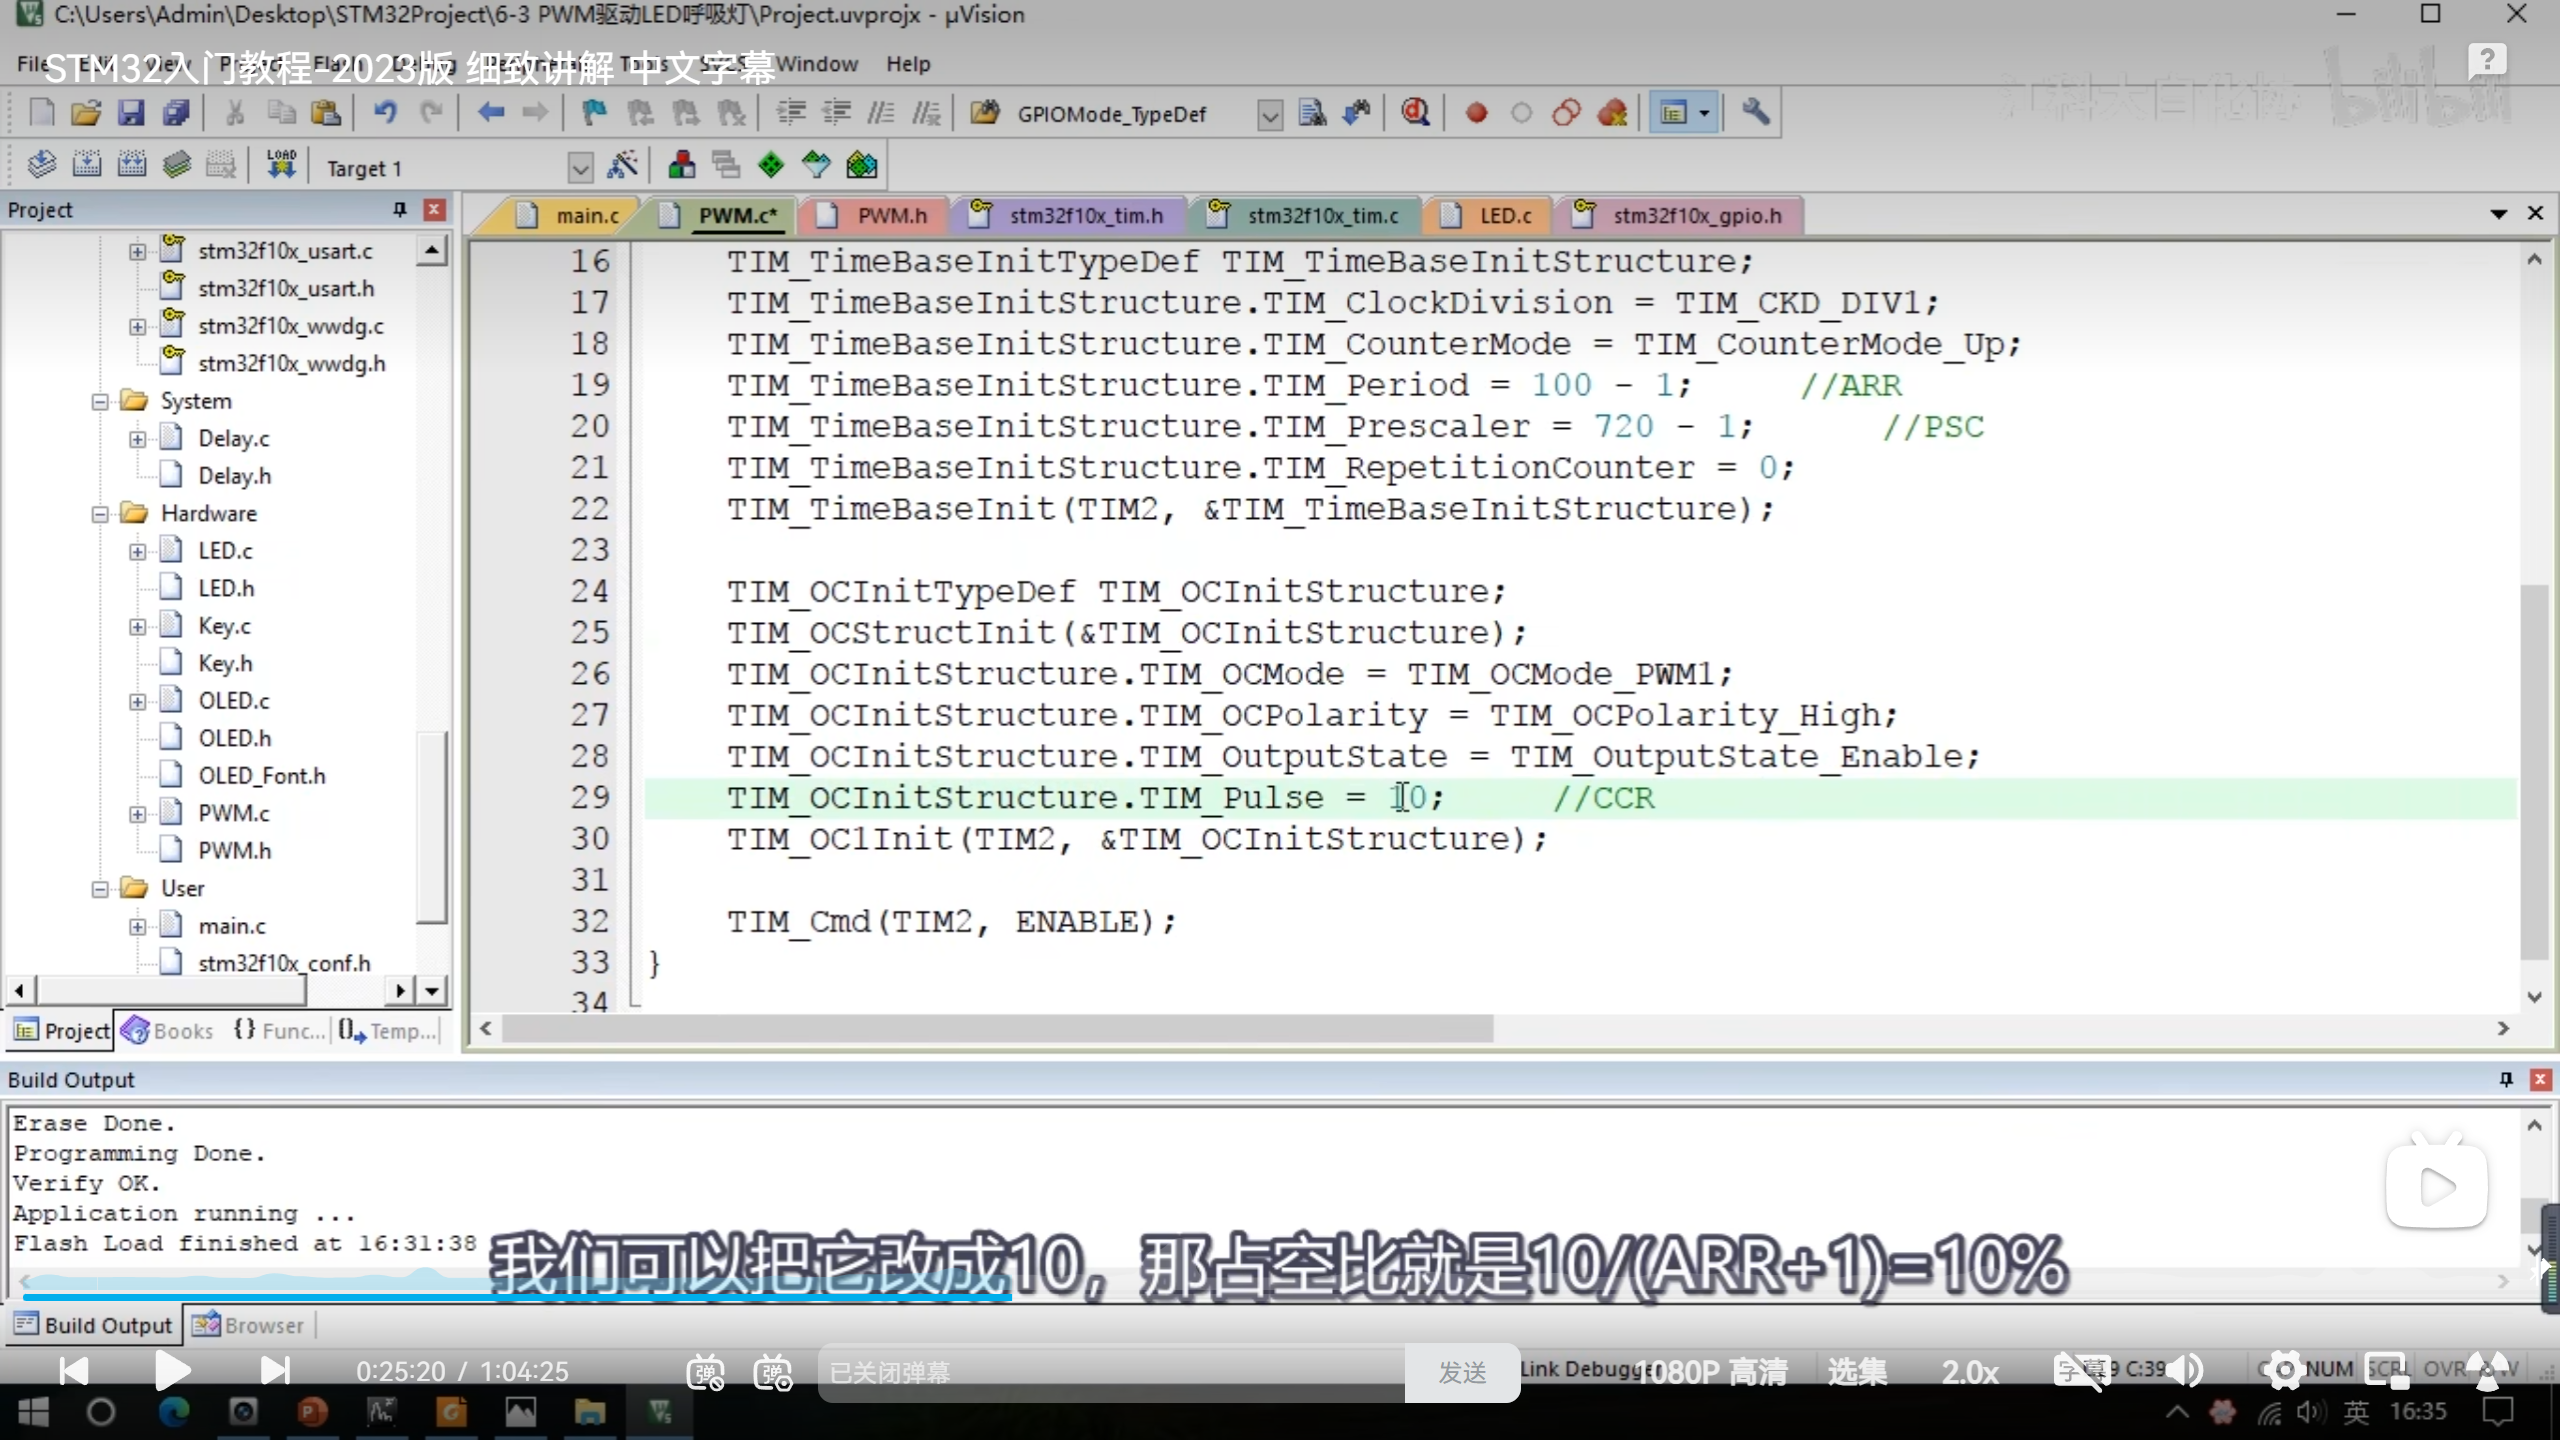Image resolution: width=2560 pixels, height=1440 pixels.
Task: Click the Undo arrow icon
Action: coord(385,113)
